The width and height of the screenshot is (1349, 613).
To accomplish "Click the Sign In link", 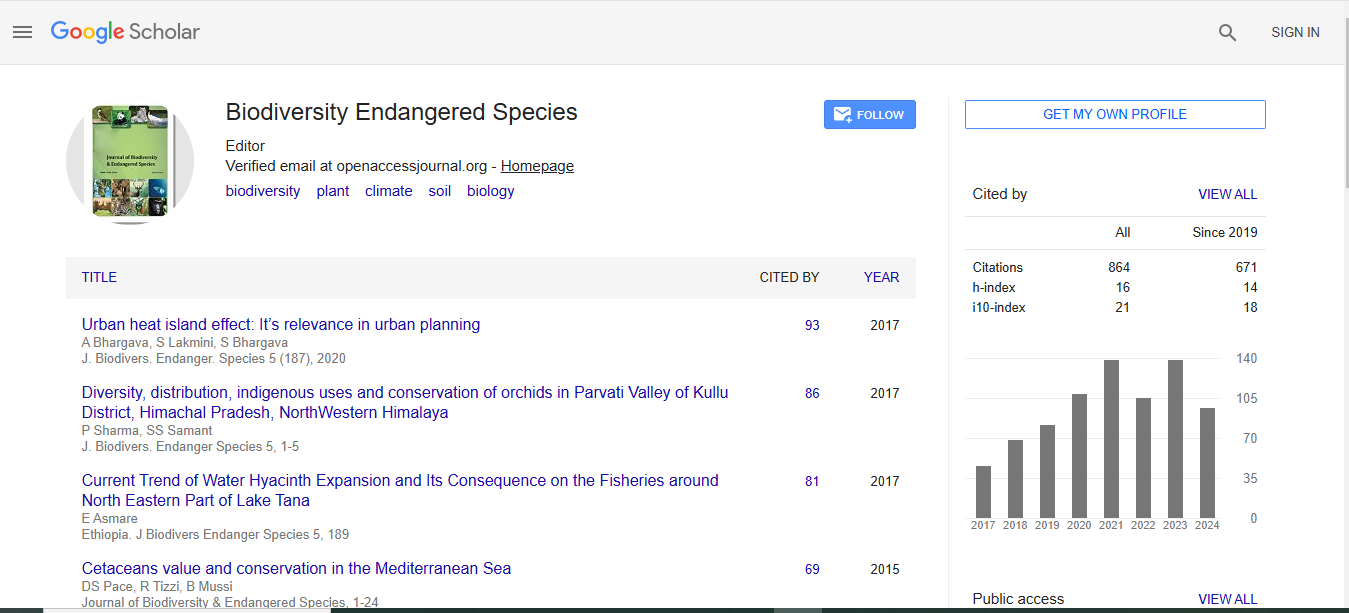I will [1294, 33].
